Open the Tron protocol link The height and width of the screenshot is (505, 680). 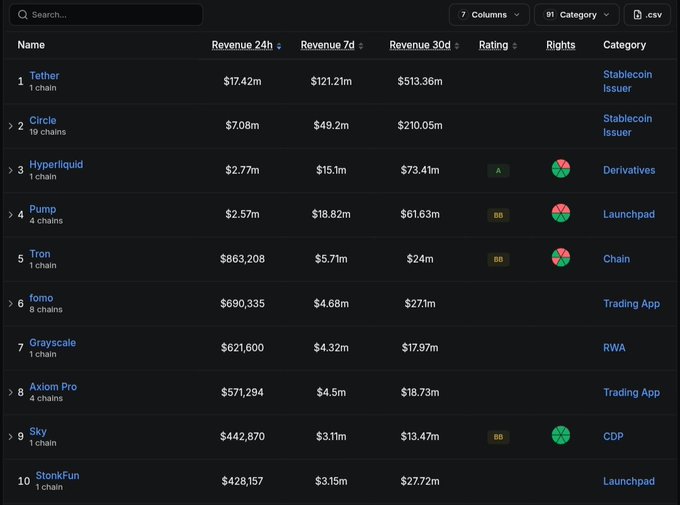(40, 254)
